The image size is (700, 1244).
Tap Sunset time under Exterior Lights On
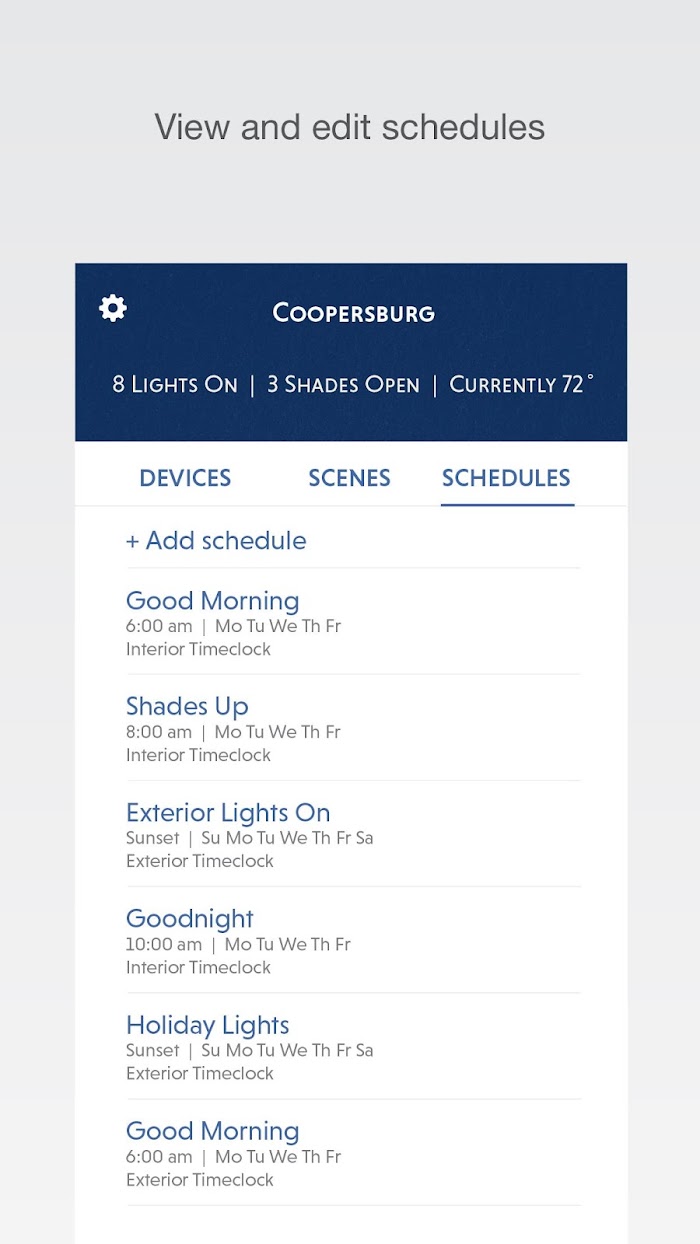pyautogui.click(x=153, y=838)
